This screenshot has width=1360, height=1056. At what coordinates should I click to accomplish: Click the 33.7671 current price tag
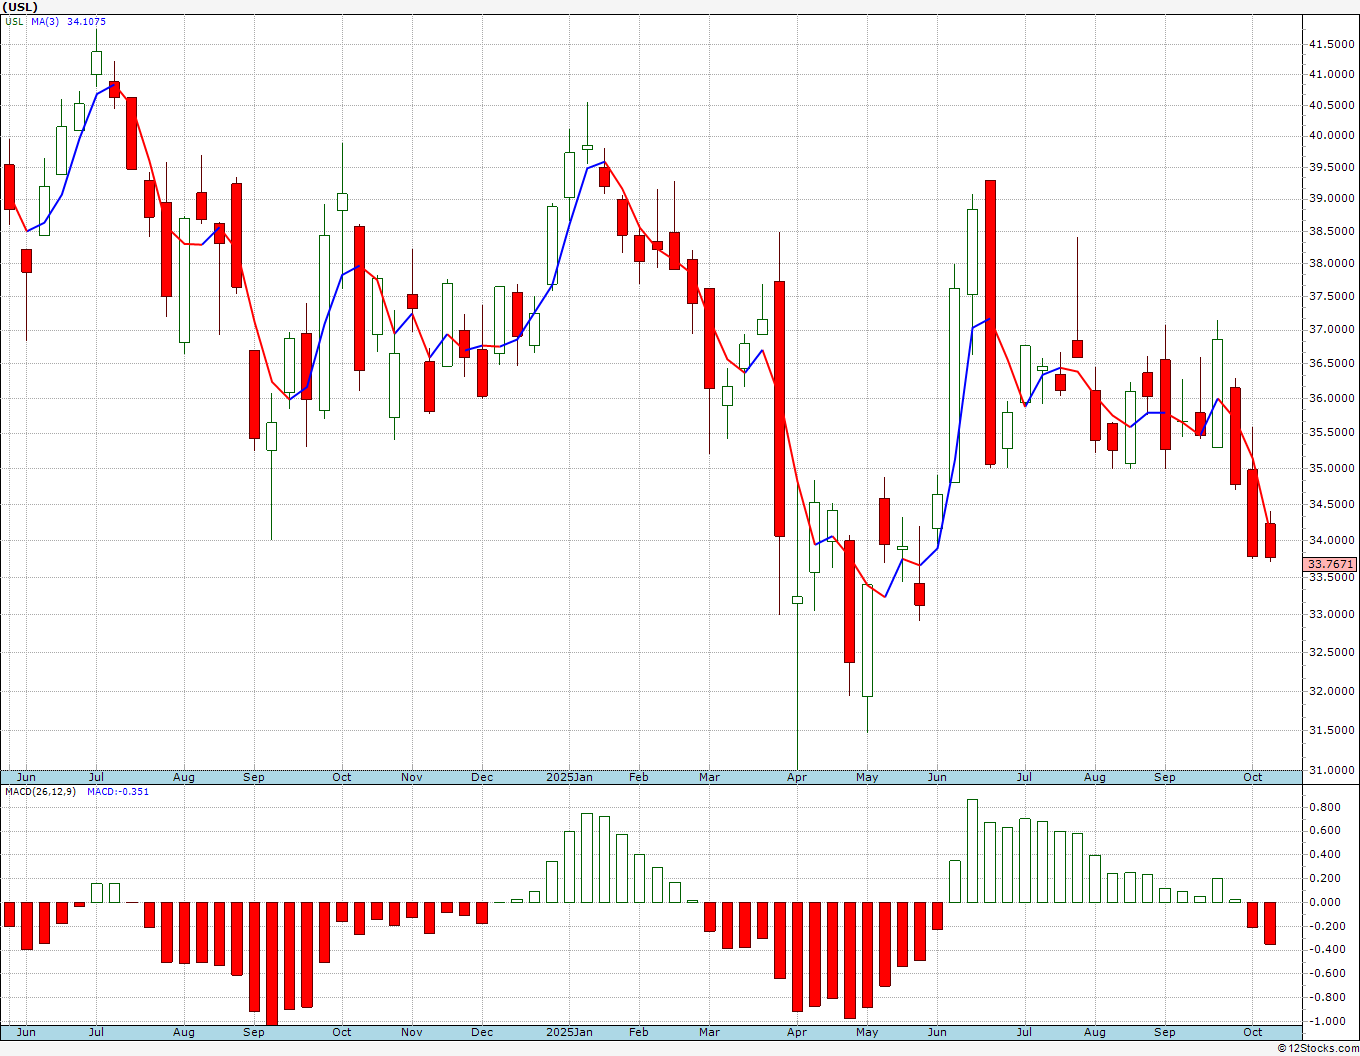(x=1330, y=565)
